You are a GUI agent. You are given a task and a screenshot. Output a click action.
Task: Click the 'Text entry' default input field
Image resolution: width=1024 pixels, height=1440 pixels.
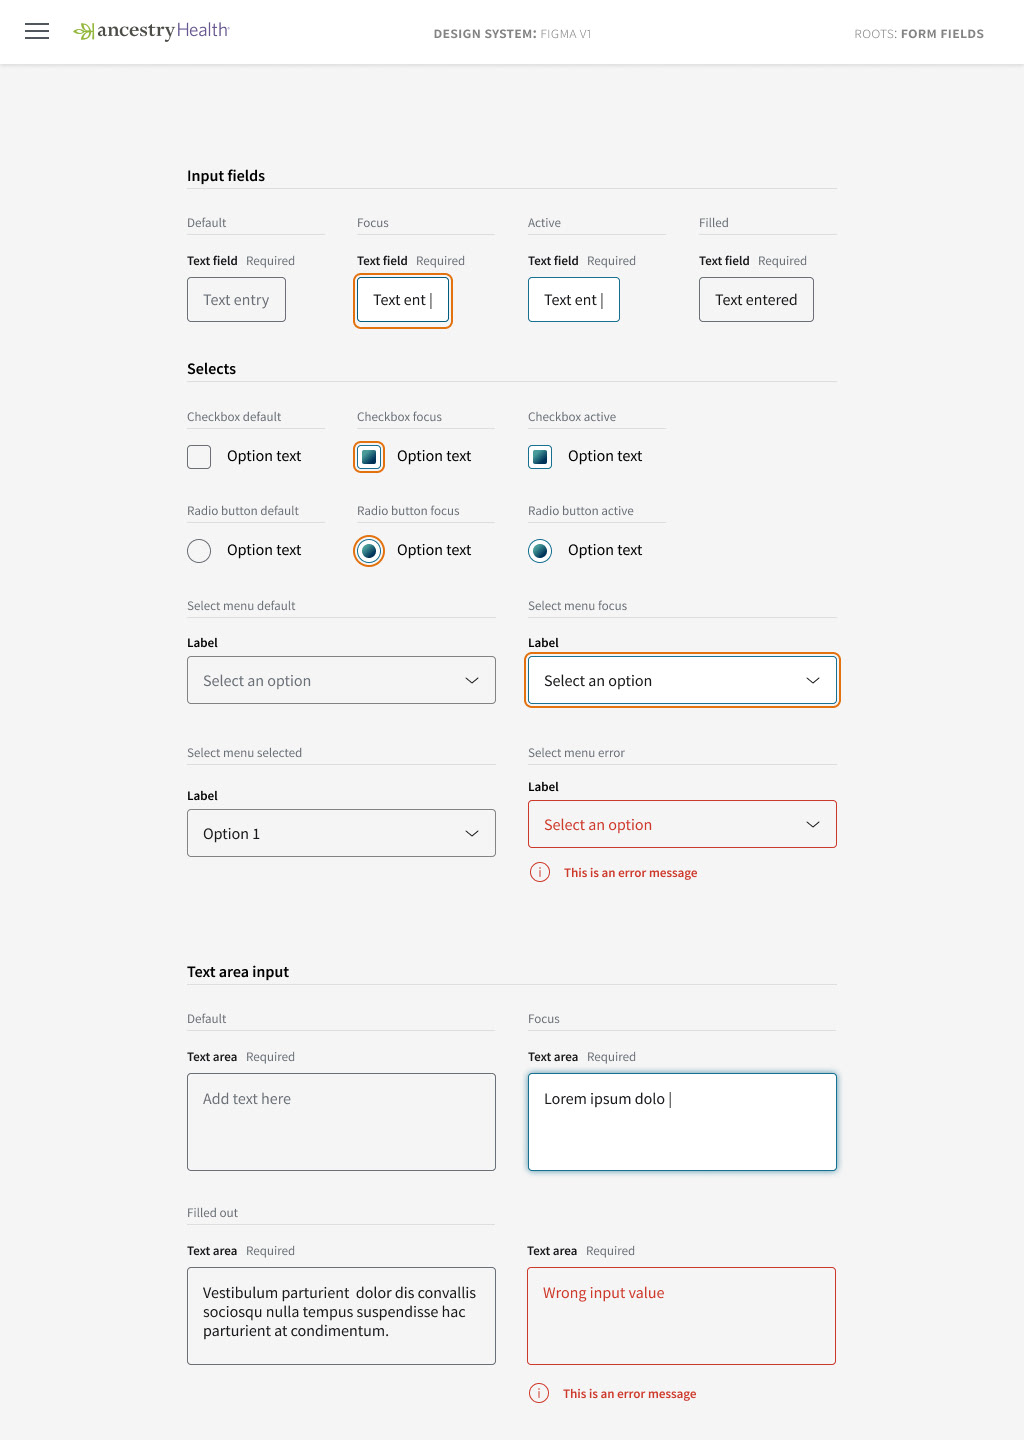(236, 300)
